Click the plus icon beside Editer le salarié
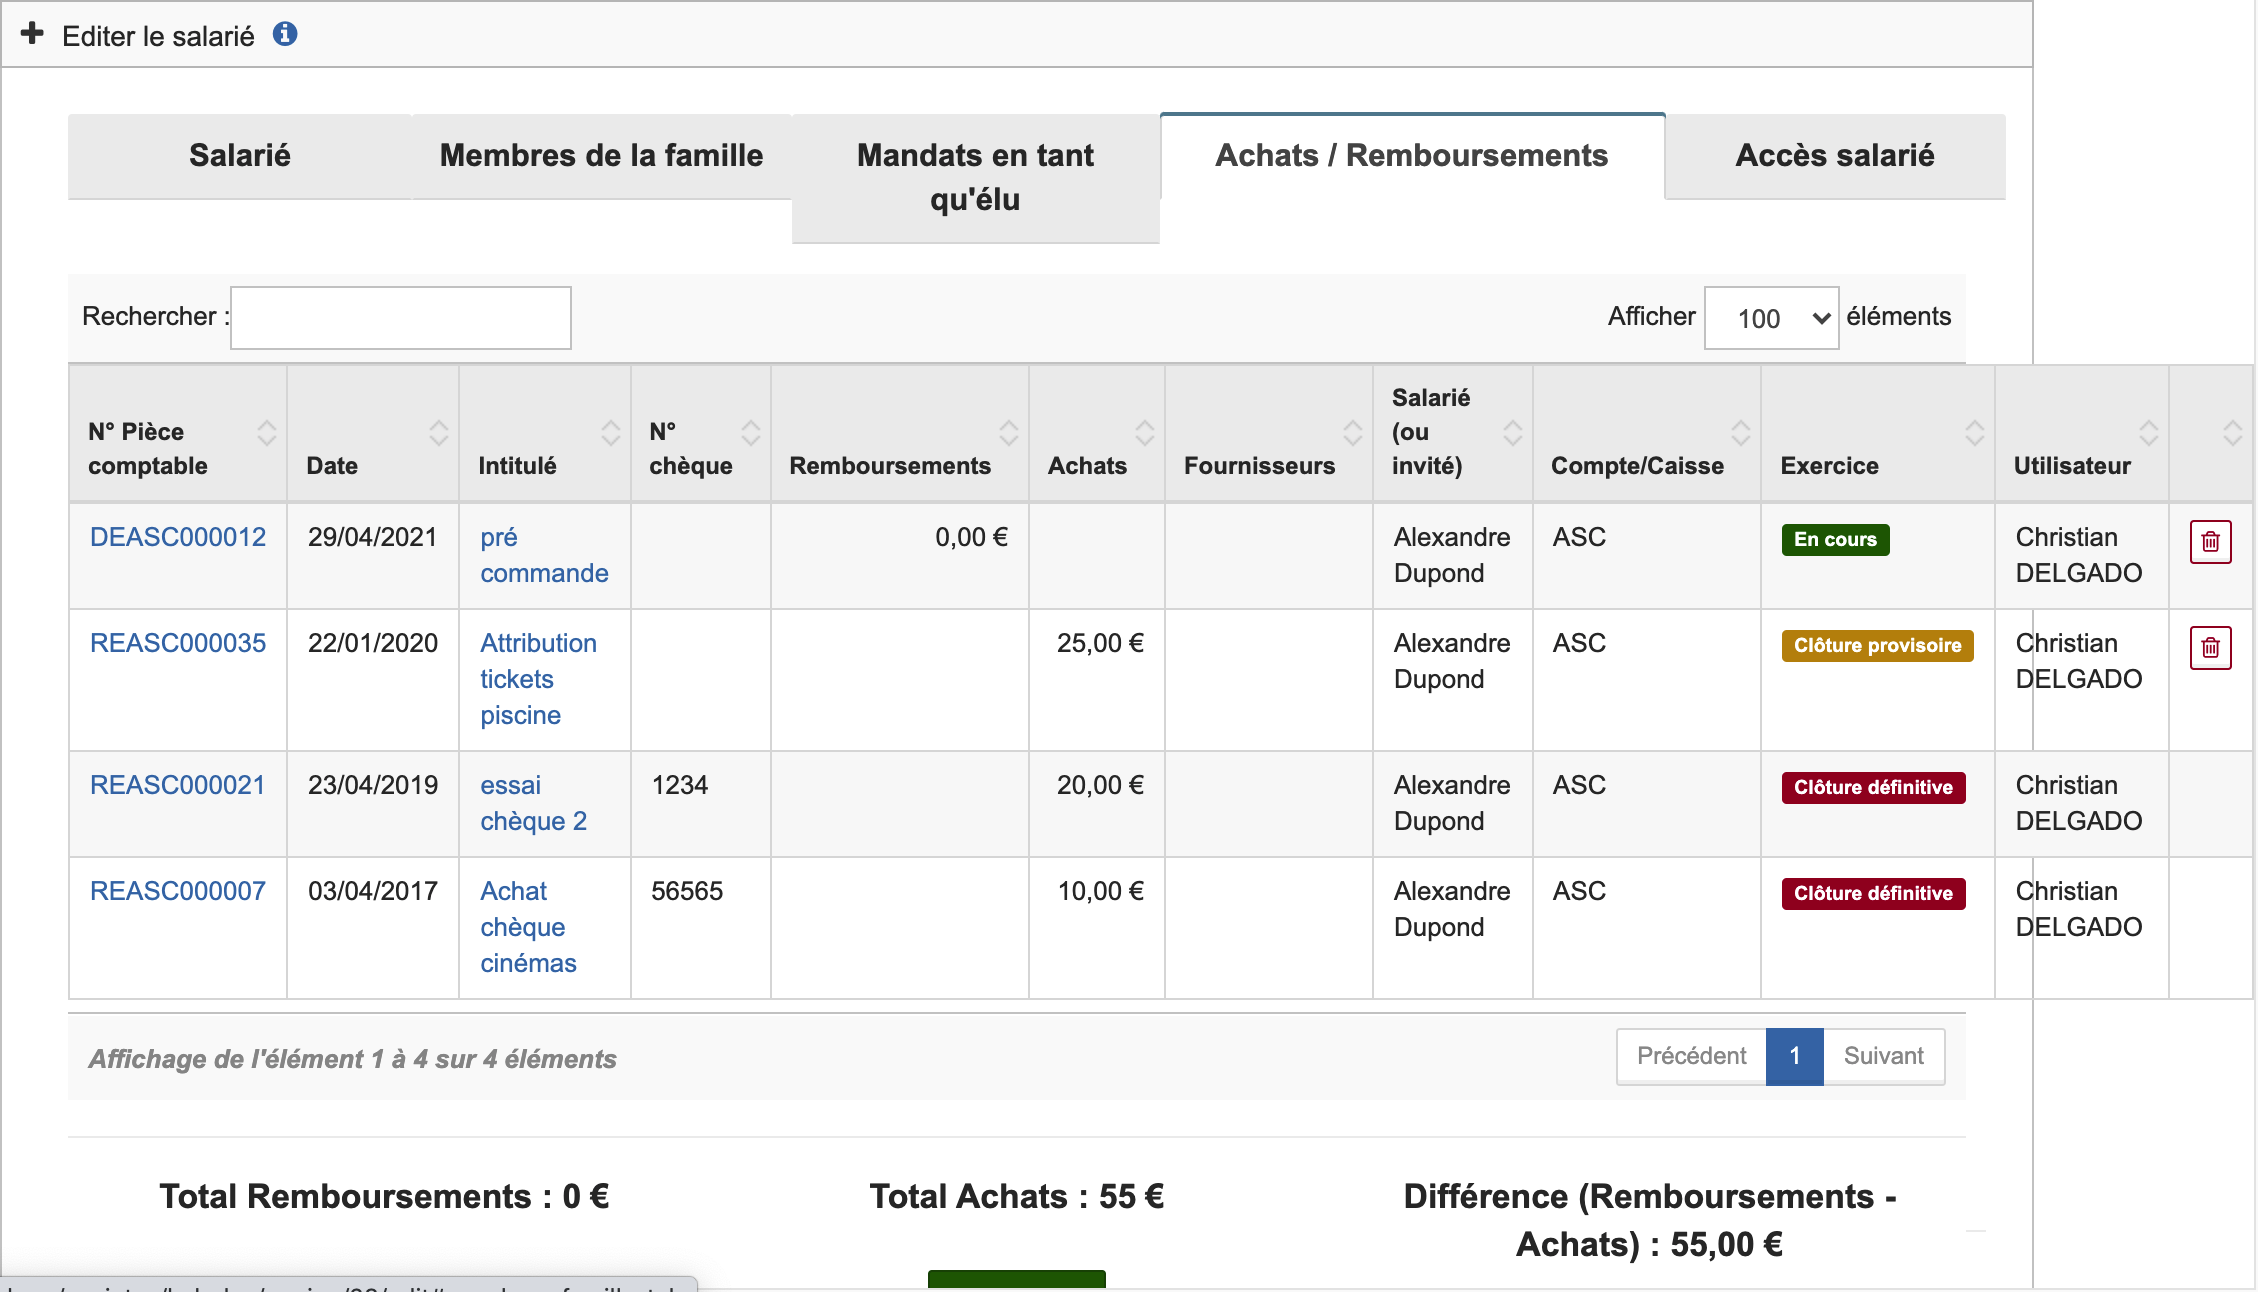2258x1292 pixels. pos(32,34)
